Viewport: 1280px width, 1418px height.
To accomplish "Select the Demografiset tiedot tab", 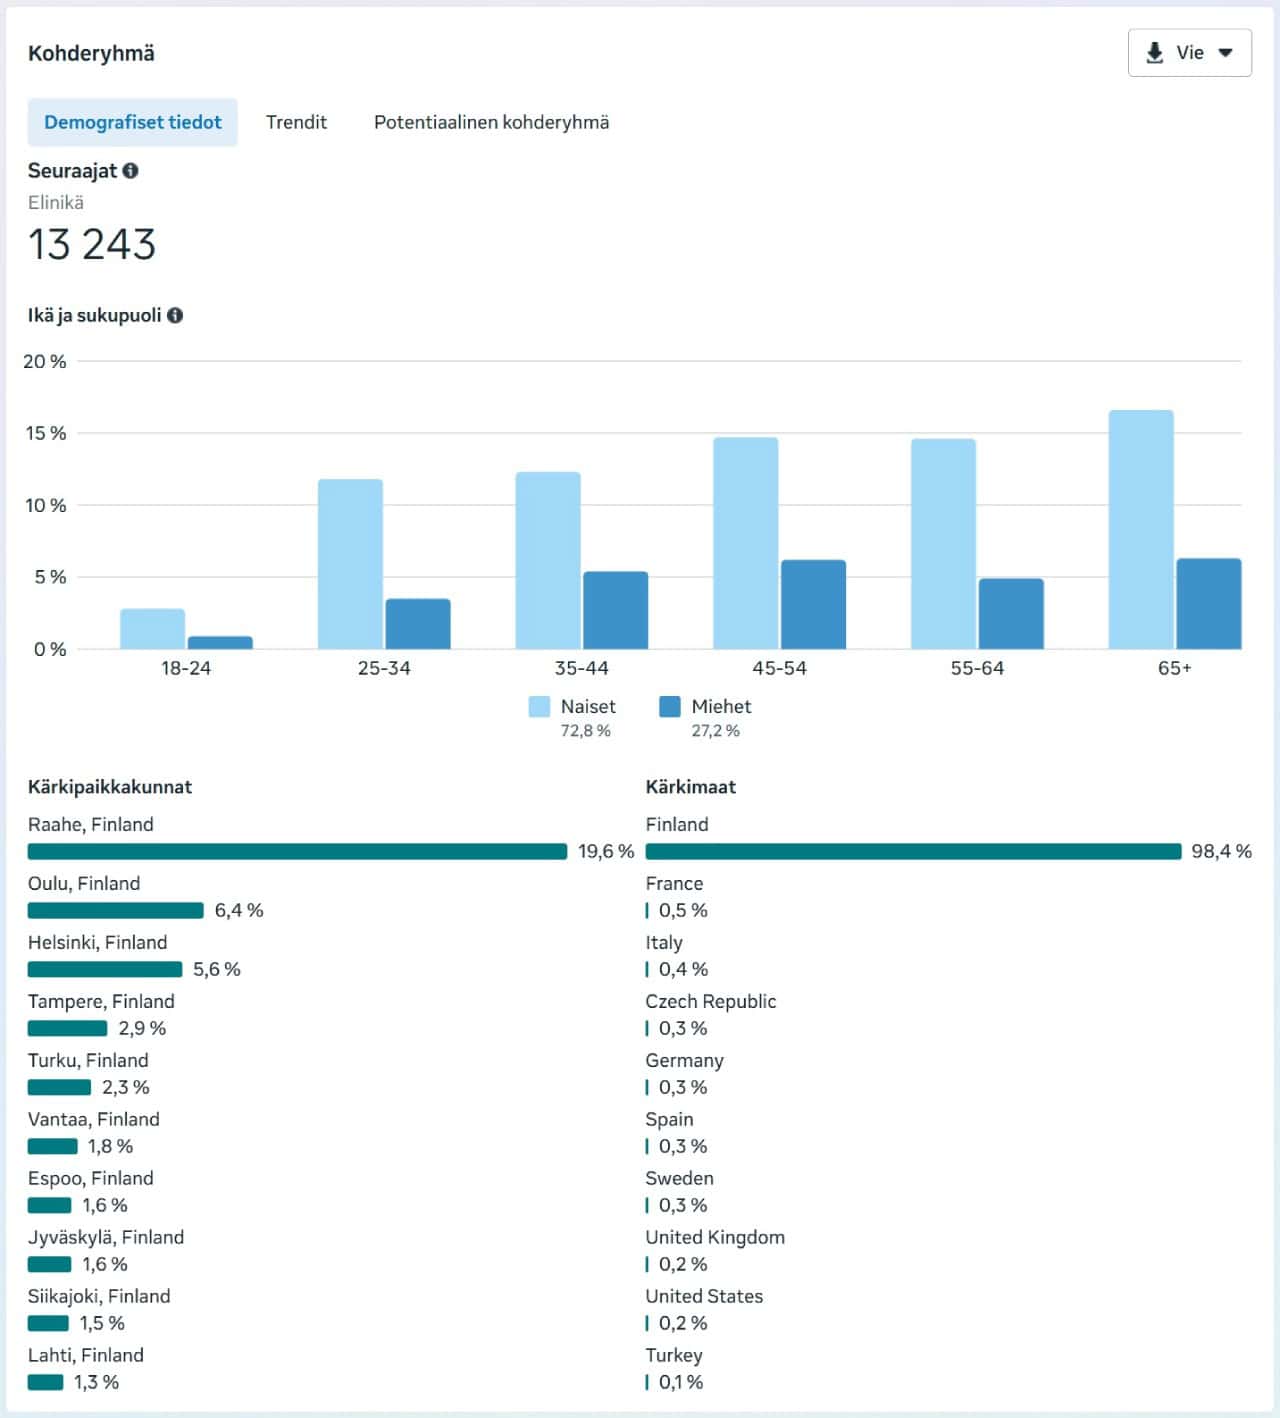I will click(133, 122).
